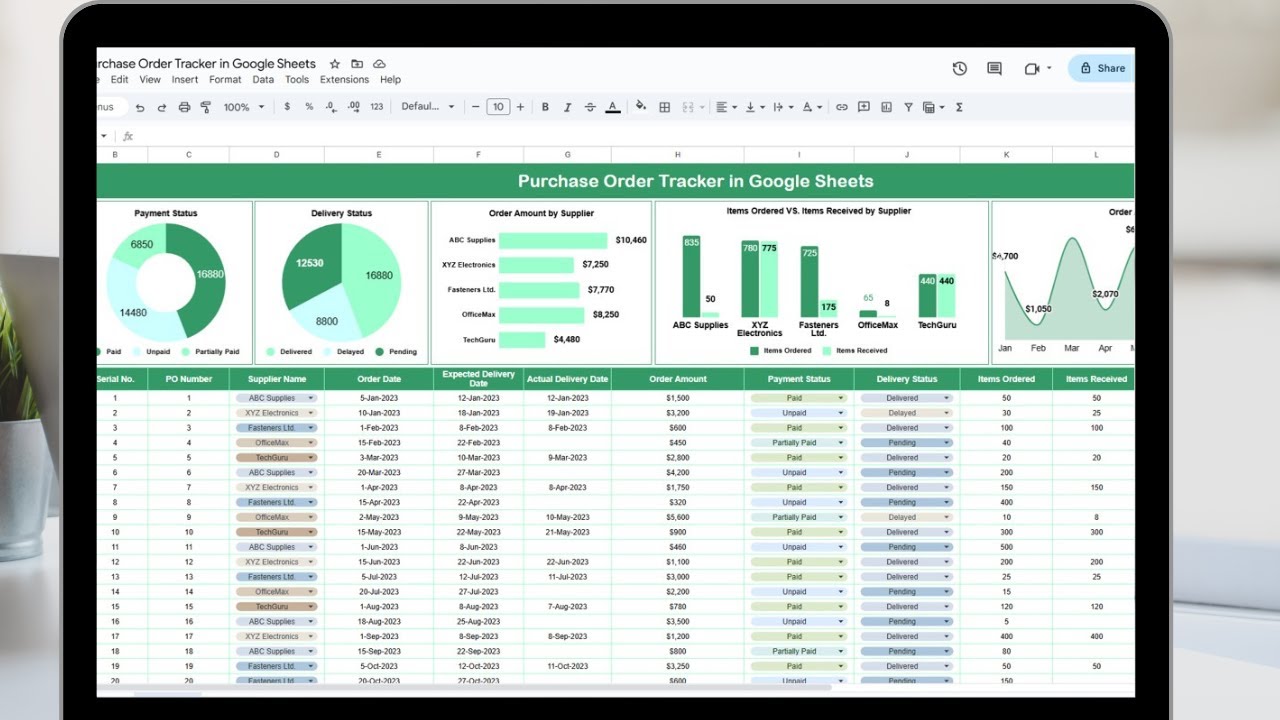Increase decimal places
1280x720 pixels.
[x=353, y=107]
